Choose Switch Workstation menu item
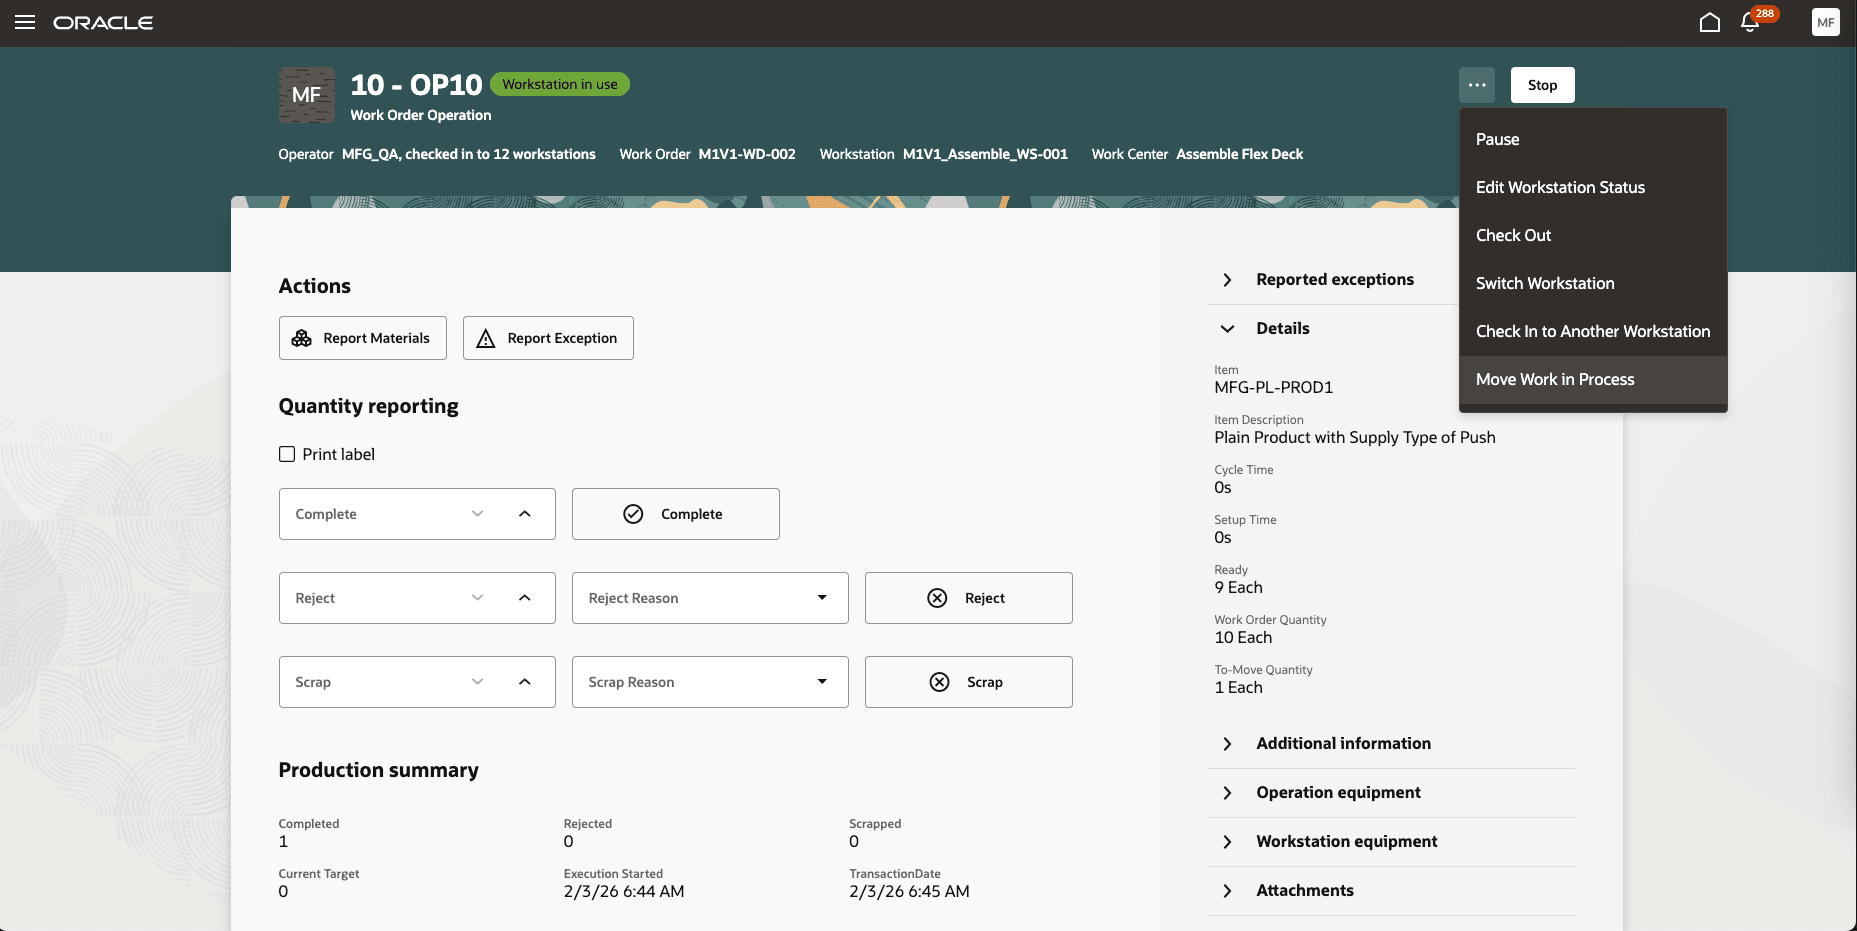 pyautogui.click(x=1593, y=284)
